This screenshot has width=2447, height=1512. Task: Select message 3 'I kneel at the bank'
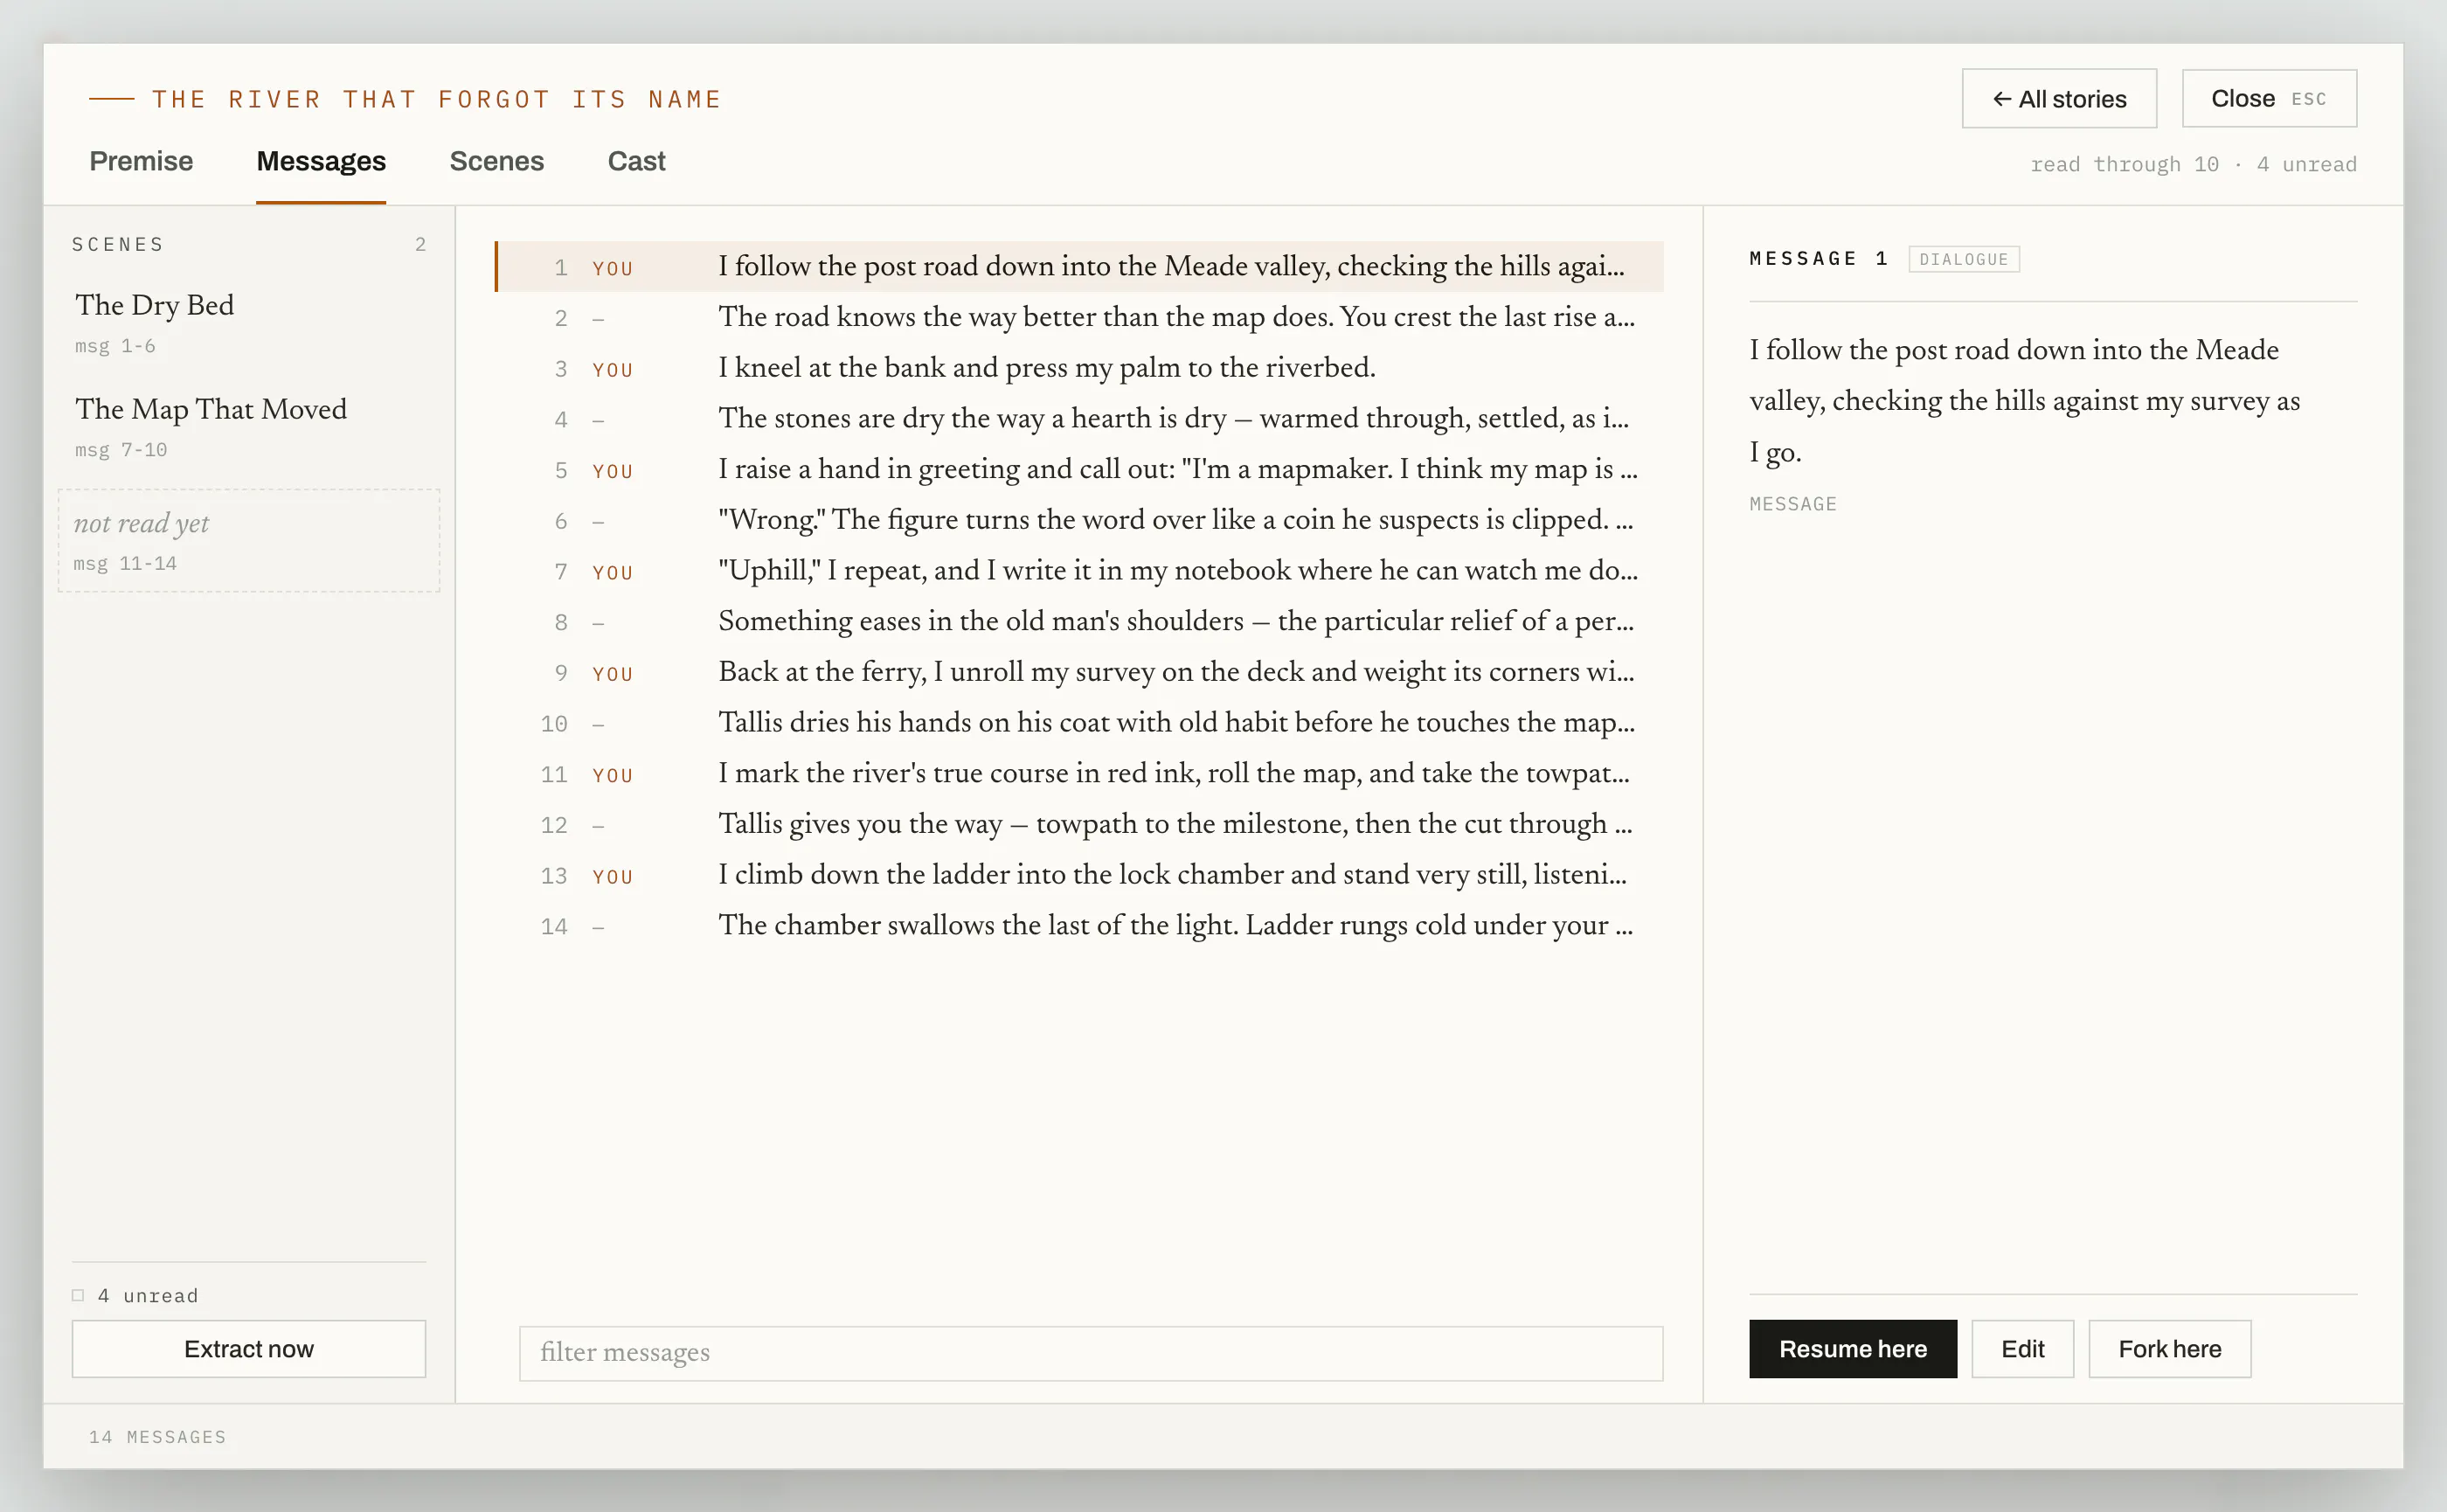[1080, 368]
